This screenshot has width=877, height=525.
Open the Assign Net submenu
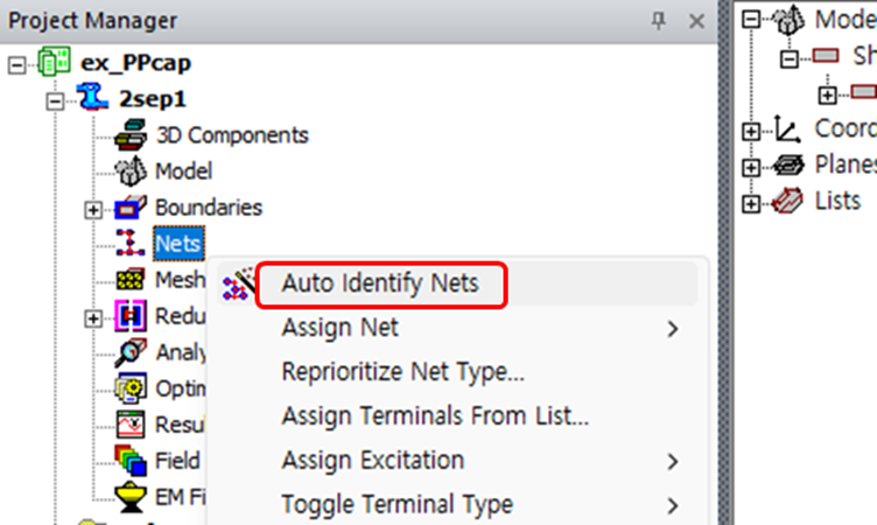pyautogui.click(x=340, y=328)
